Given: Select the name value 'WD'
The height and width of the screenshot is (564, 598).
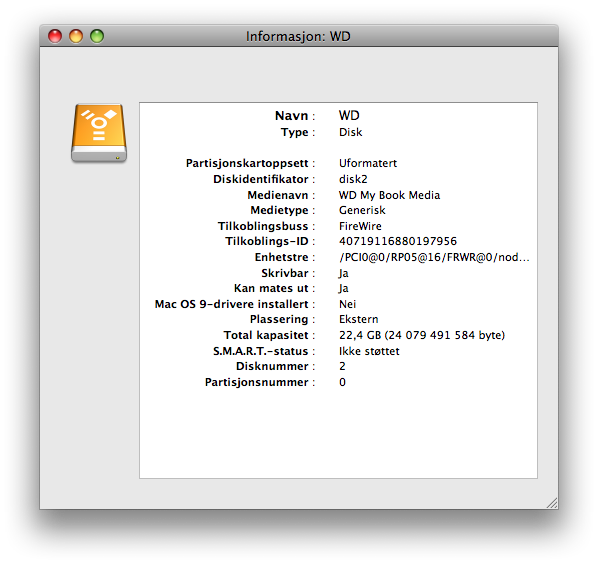Looking at the screenshot, I should [x=349, y=116].
